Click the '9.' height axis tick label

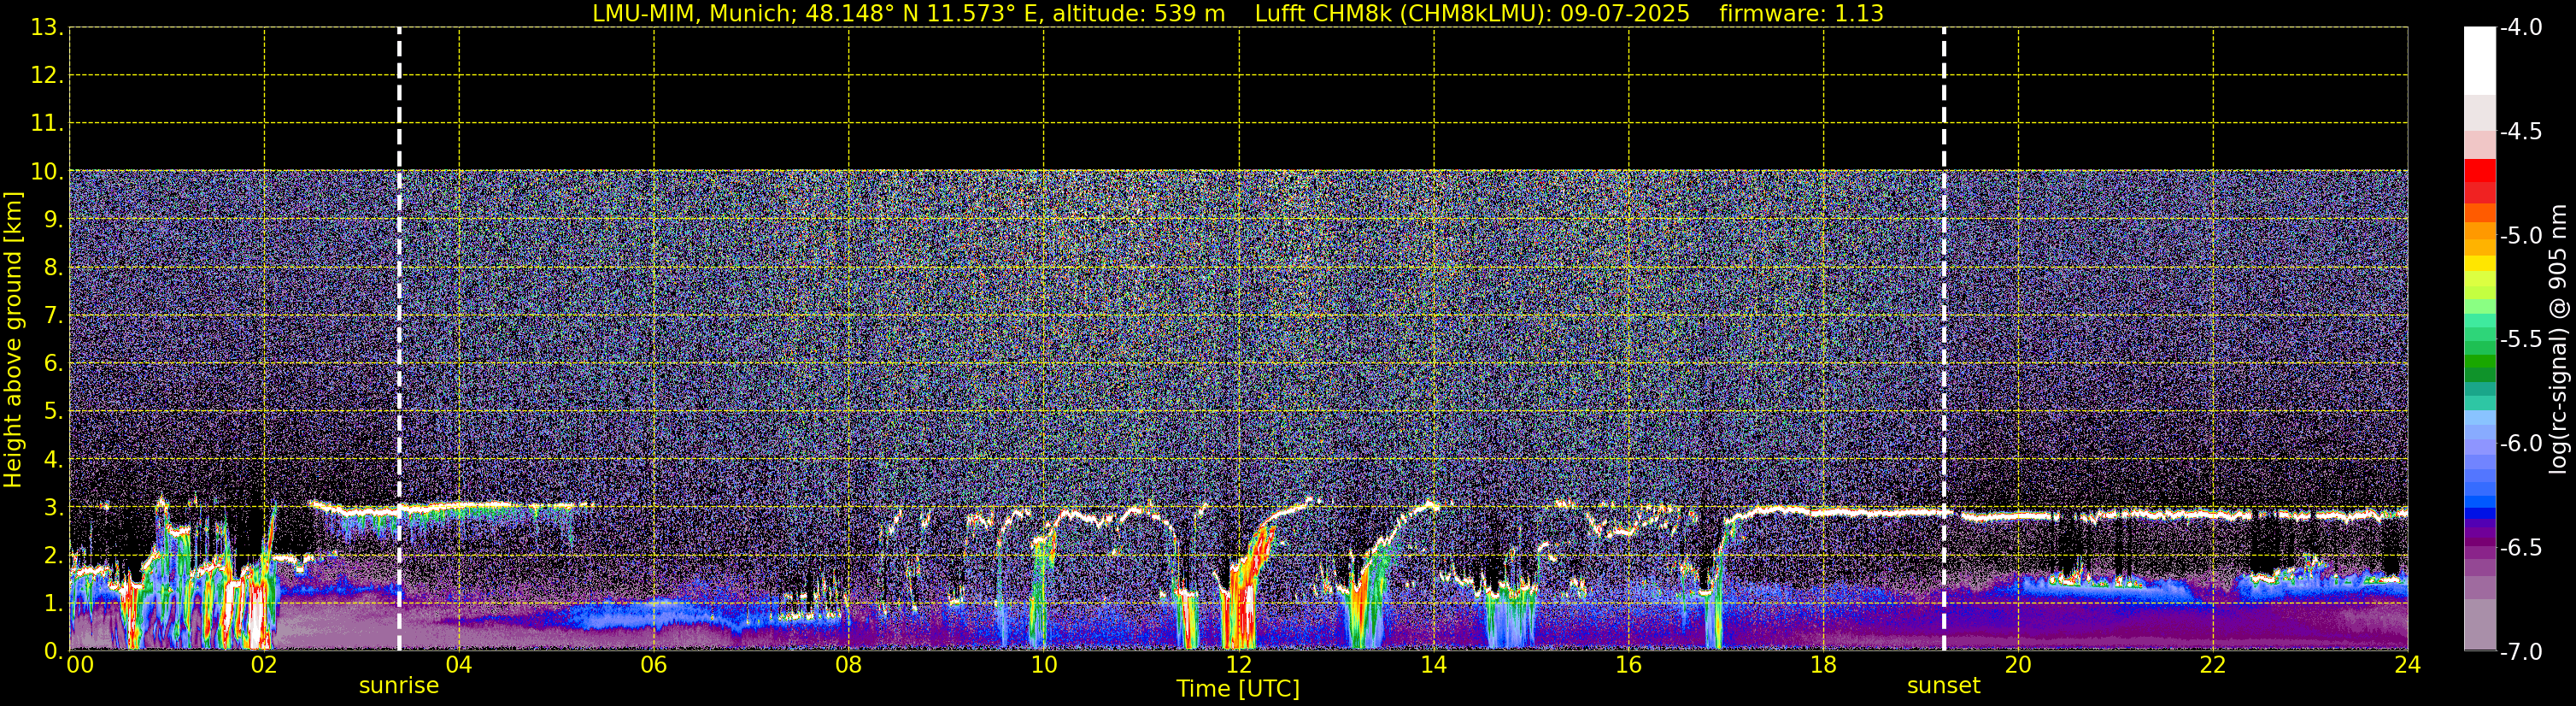tap(52, 220)
